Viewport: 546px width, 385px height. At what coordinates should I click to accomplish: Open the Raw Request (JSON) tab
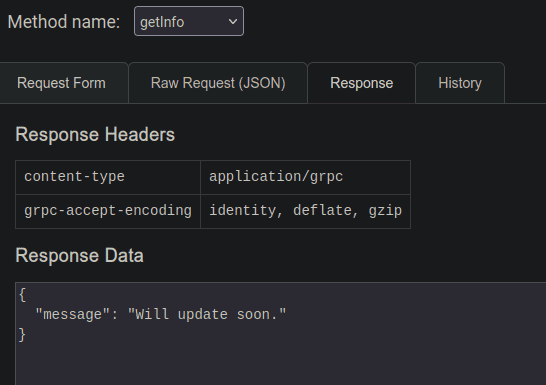click(x=218, y=83)
